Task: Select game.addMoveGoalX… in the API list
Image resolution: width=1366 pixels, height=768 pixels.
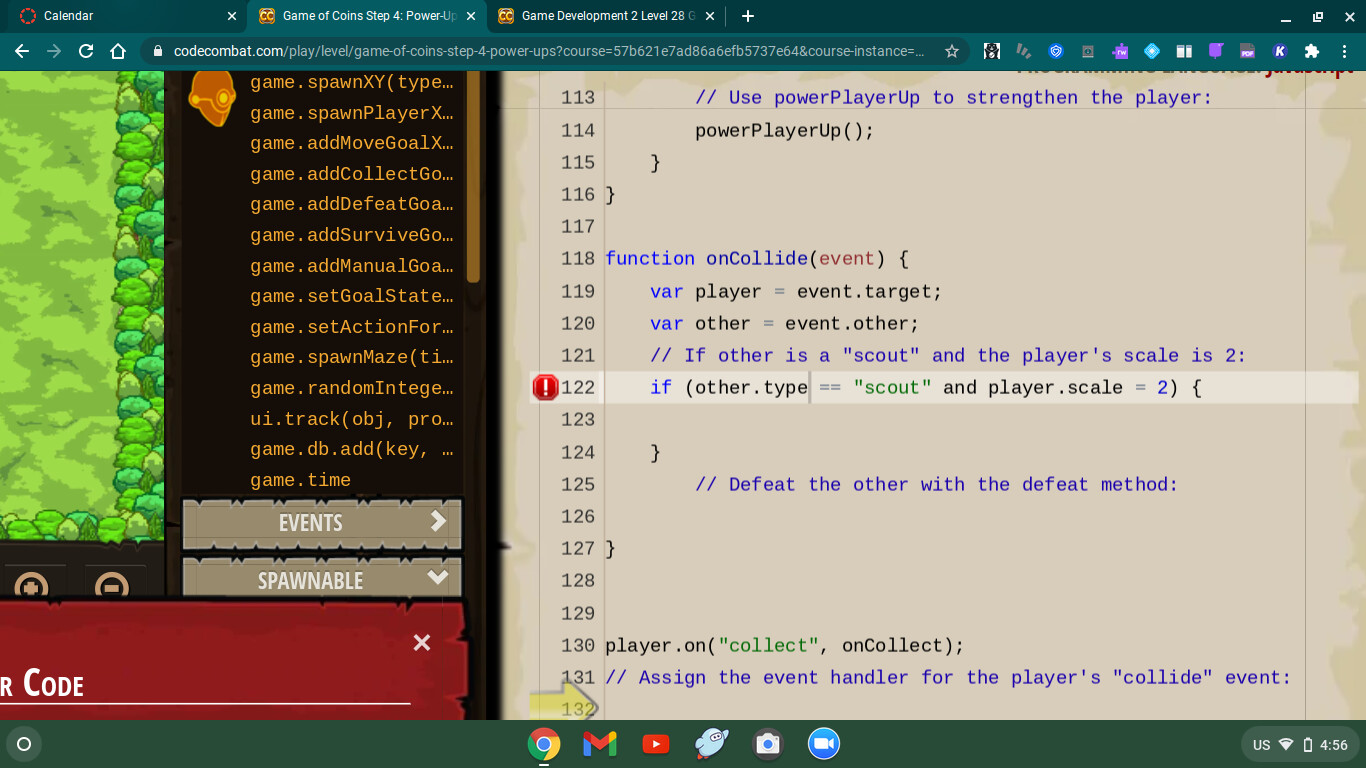Action: (352, 144)
